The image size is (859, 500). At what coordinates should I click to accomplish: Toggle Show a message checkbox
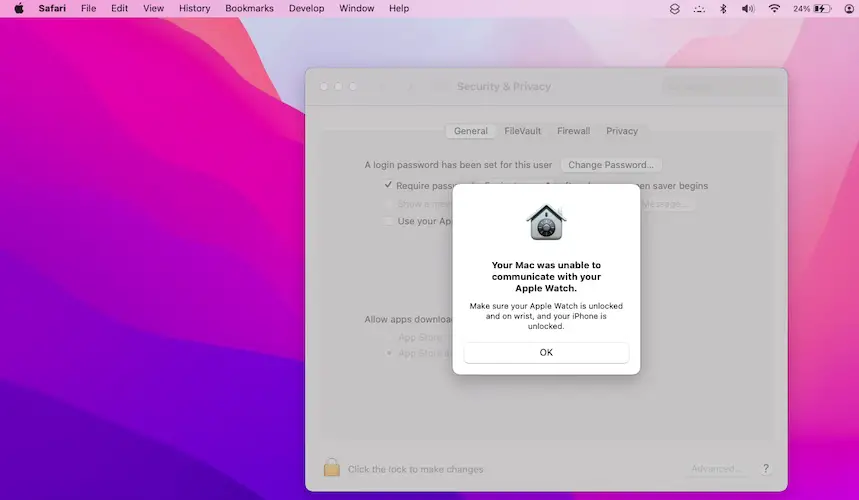point(389,203)
